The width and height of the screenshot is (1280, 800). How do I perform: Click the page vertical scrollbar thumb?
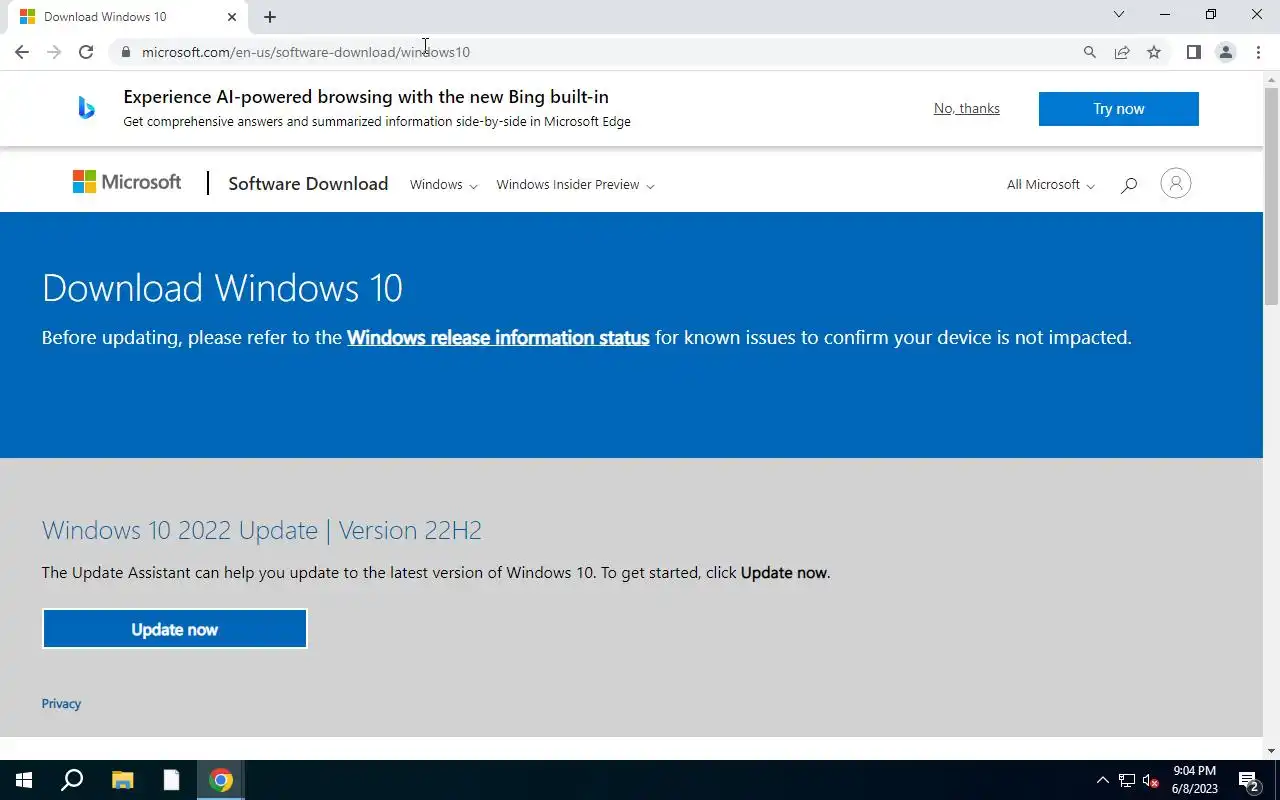pos(1271,196)
